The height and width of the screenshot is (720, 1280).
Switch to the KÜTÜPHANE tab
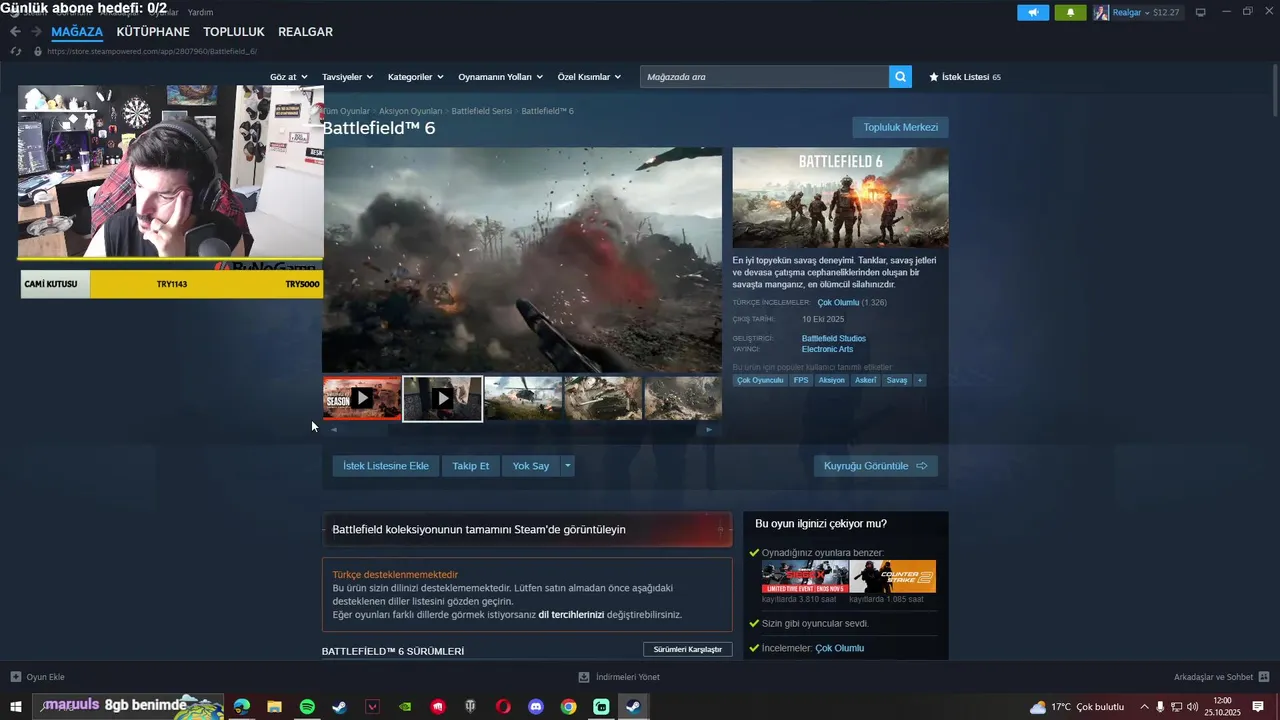(x=153, y=32)
